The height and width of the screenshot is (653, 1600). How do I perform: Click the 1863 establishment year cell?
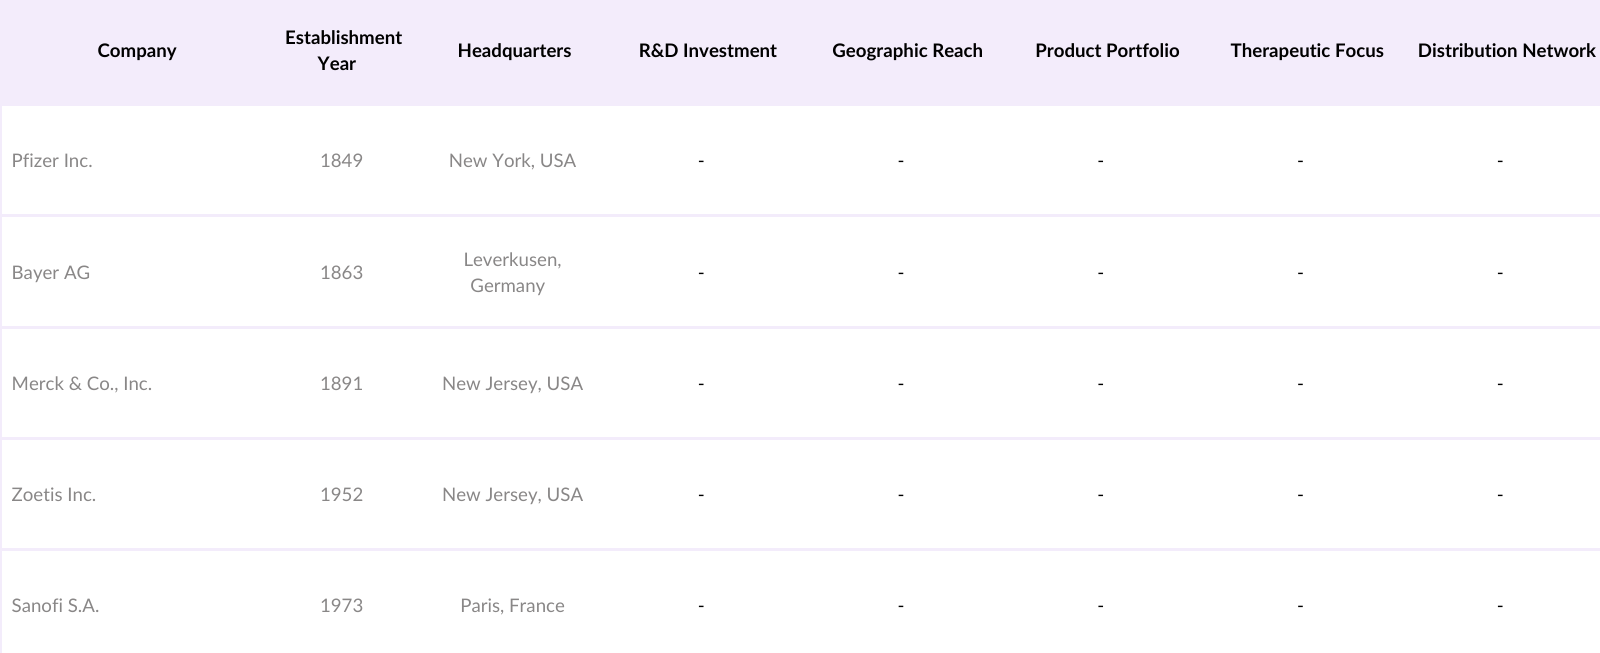click(341, 273)
